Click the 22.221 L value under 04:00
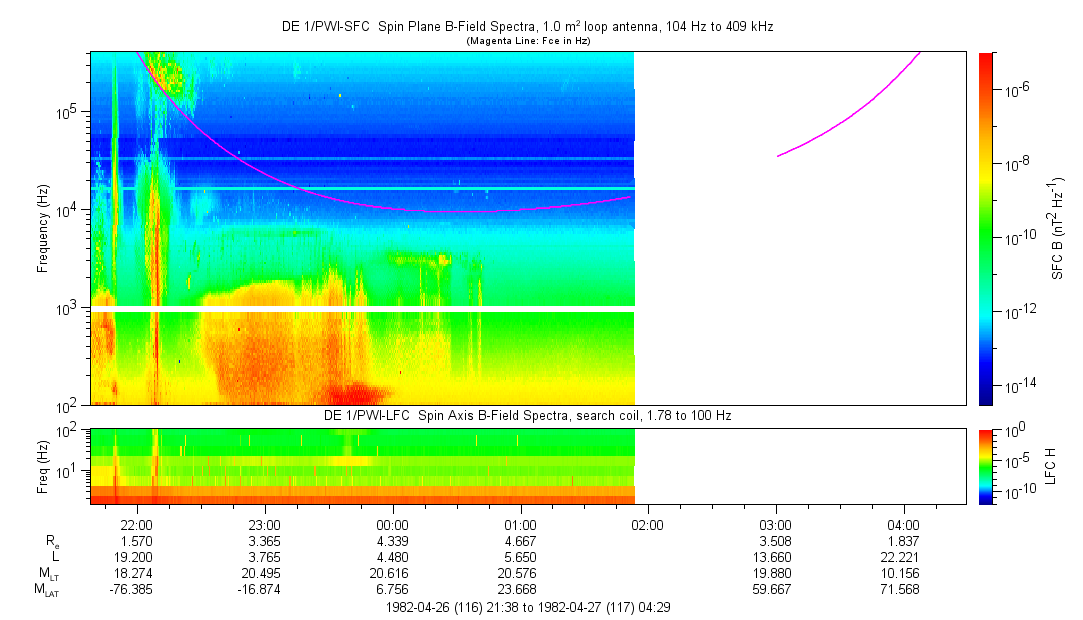 (903, 557)
